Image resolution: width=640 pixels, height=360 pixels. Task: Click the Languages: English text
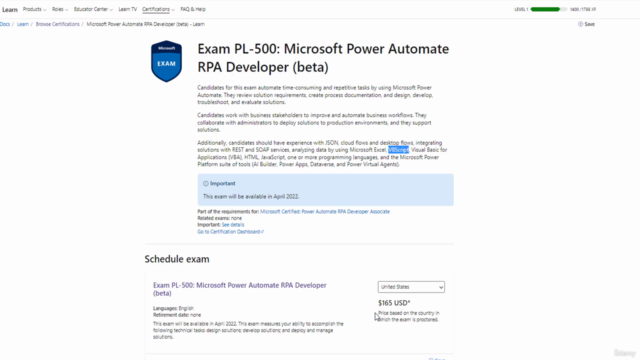click(x=173, y=308)
